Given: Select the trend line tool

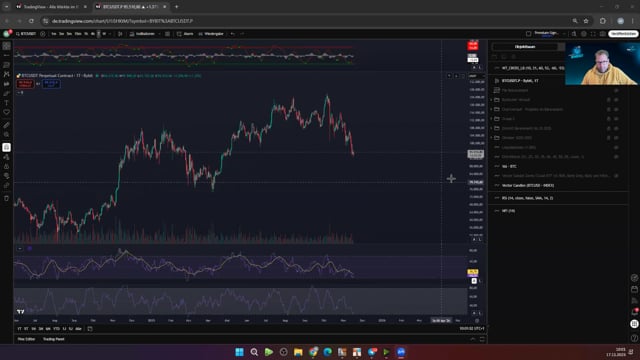Looking at the screenshot, I should click(7, 55).
